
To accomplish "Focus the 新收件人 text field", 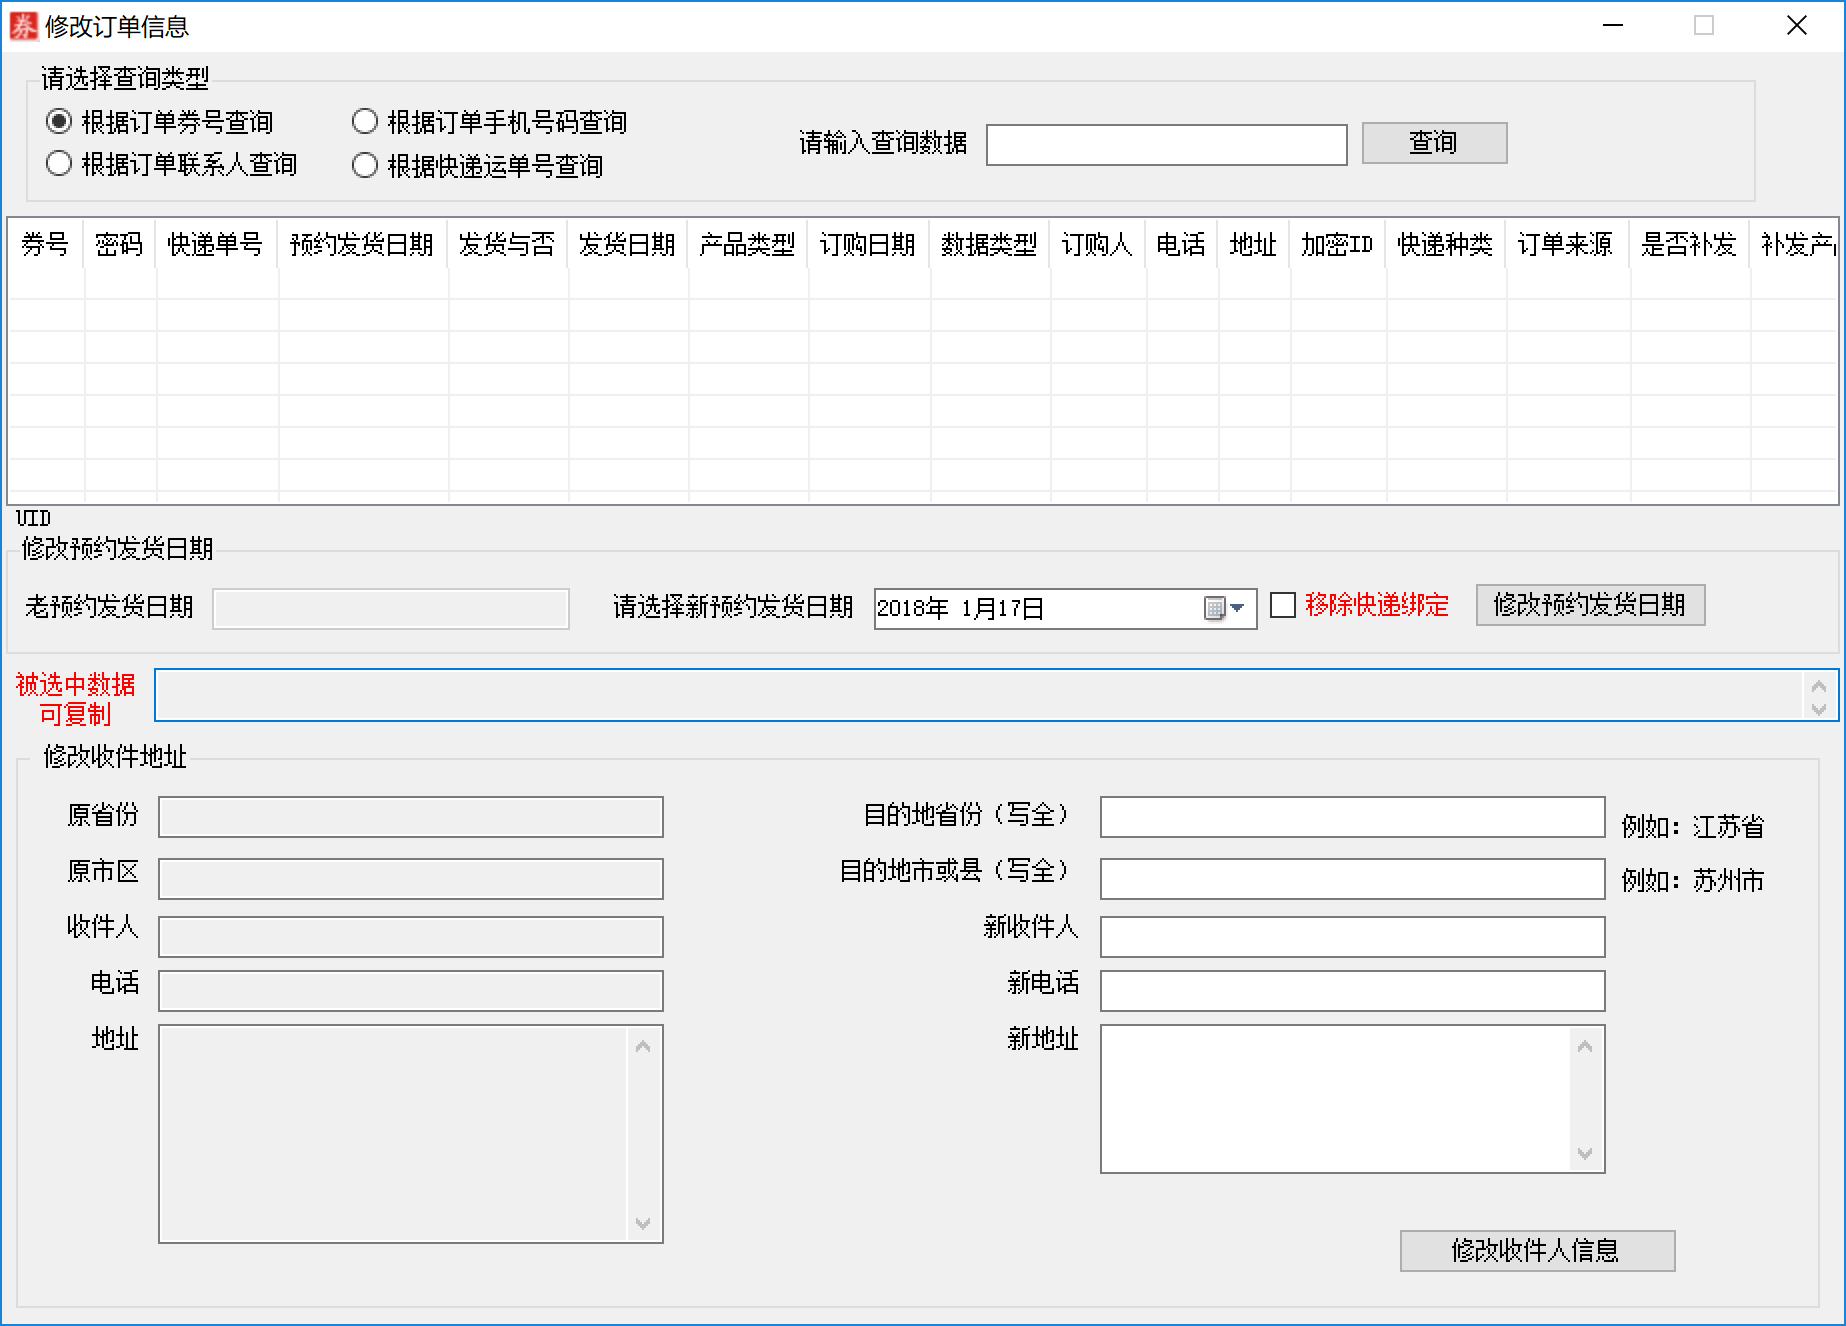I will 1351,937.
